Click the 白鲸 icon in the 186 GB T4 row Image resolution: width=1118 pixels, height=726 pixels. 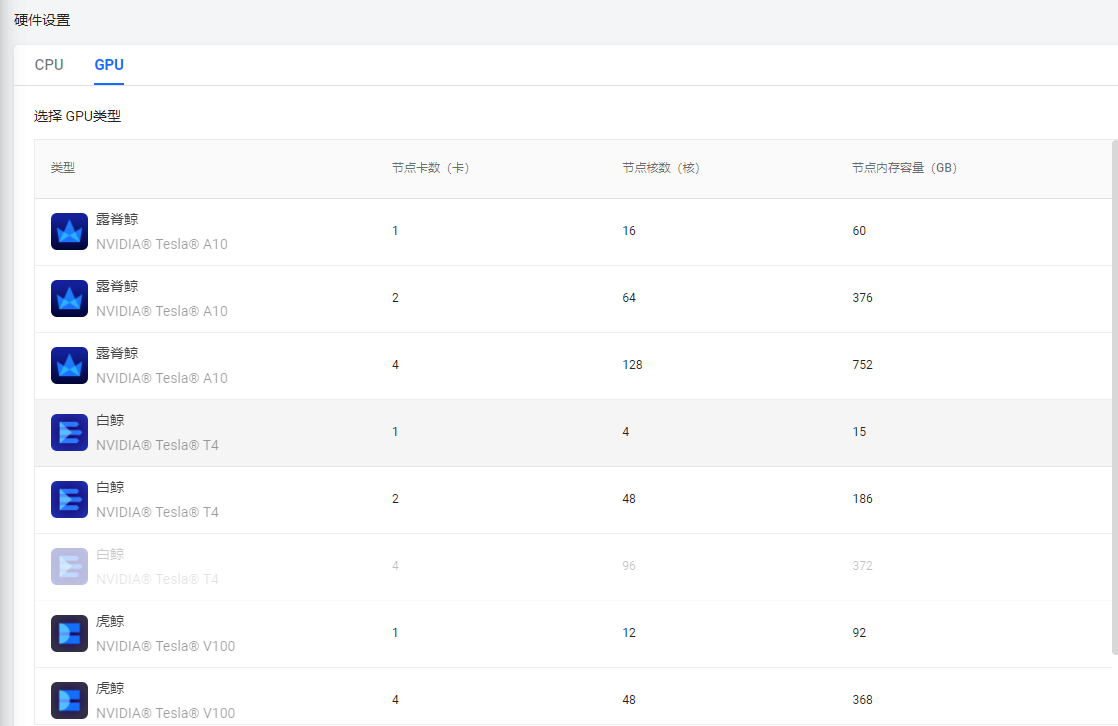[69, 500]
